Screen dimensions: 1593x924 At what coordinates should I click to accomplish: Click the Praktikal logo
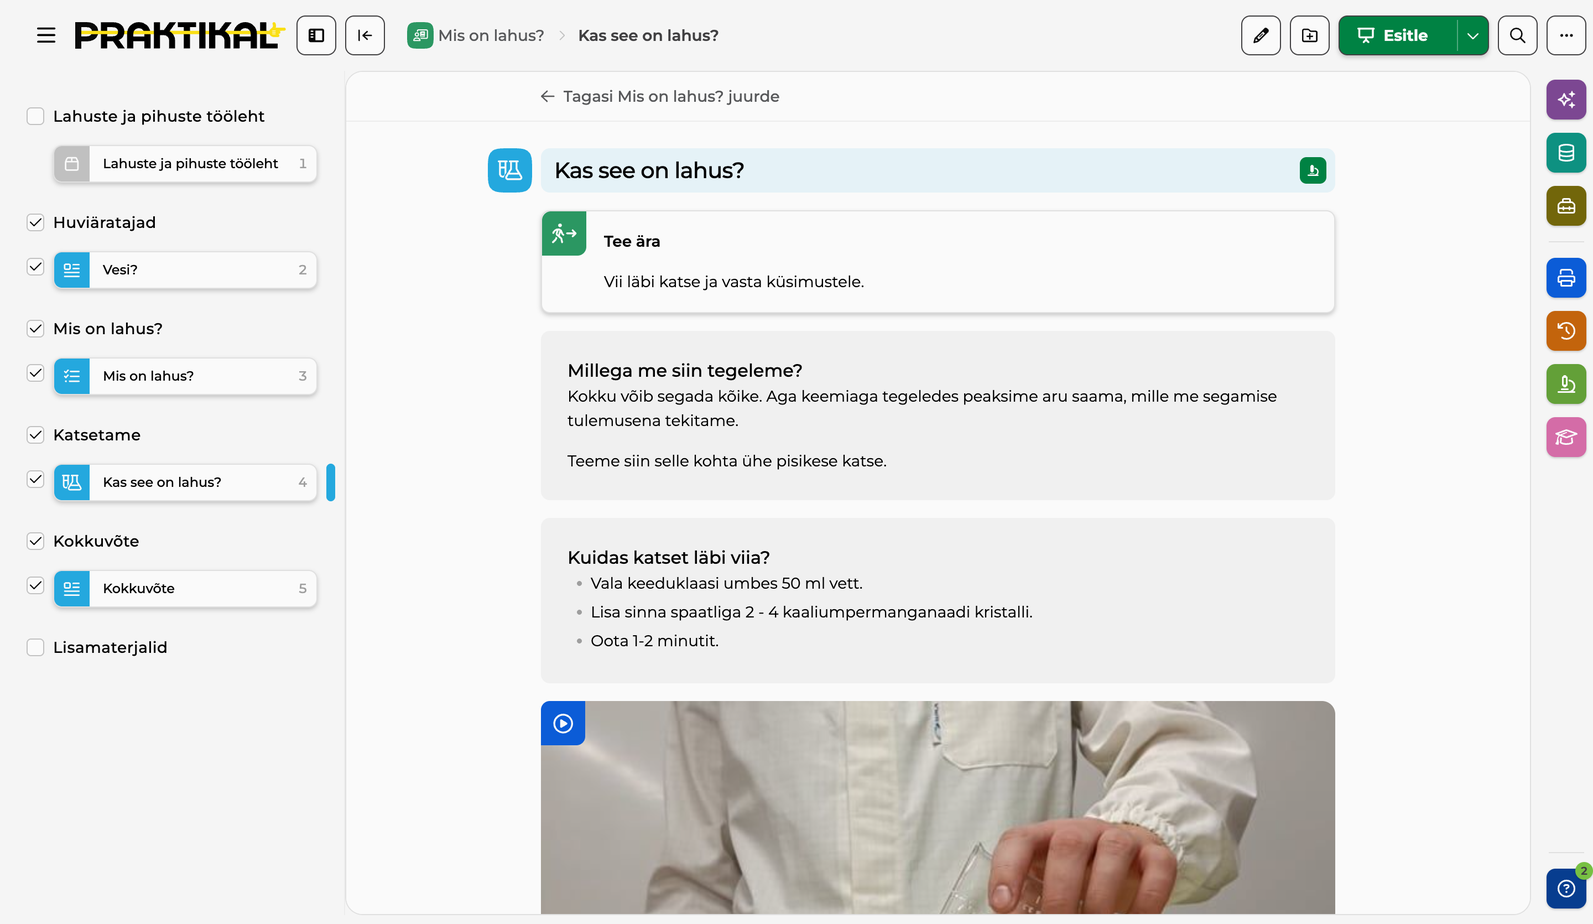pos(180,35)
